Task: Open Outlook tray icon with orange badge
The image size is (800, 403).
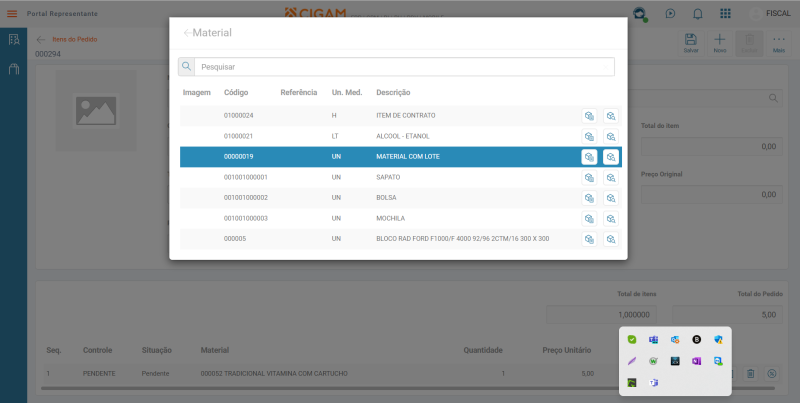Action: pos(675,339)
